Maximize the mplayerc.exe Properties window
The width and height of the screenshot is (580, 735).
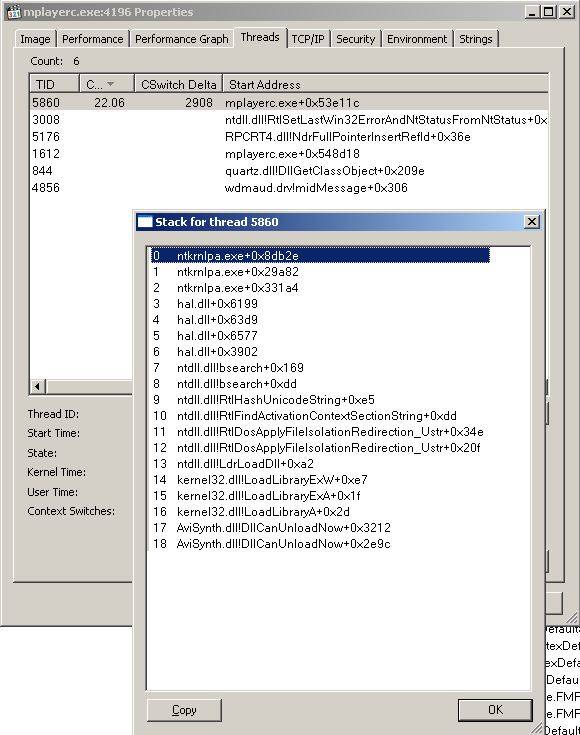click(x=549, y=12)
